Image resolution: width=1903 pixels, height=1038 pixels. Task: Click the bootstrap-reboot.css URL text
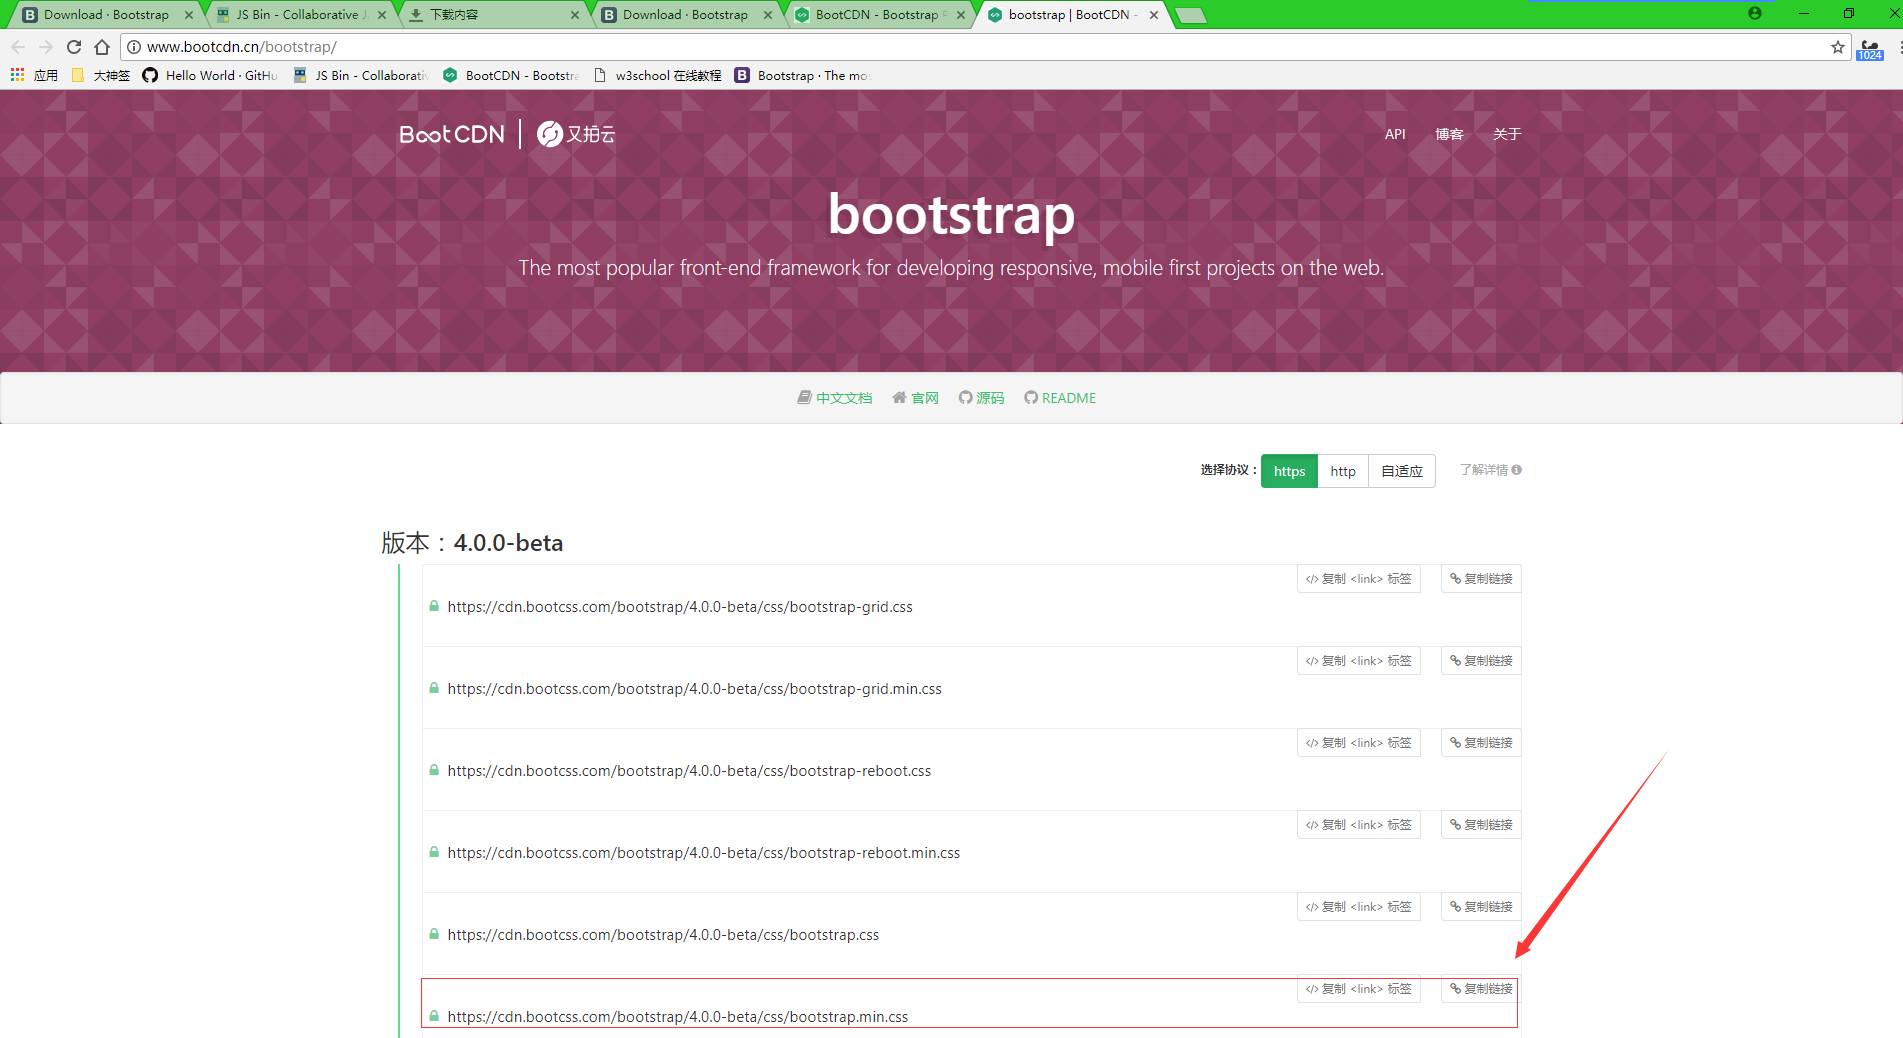pos(689,771)
